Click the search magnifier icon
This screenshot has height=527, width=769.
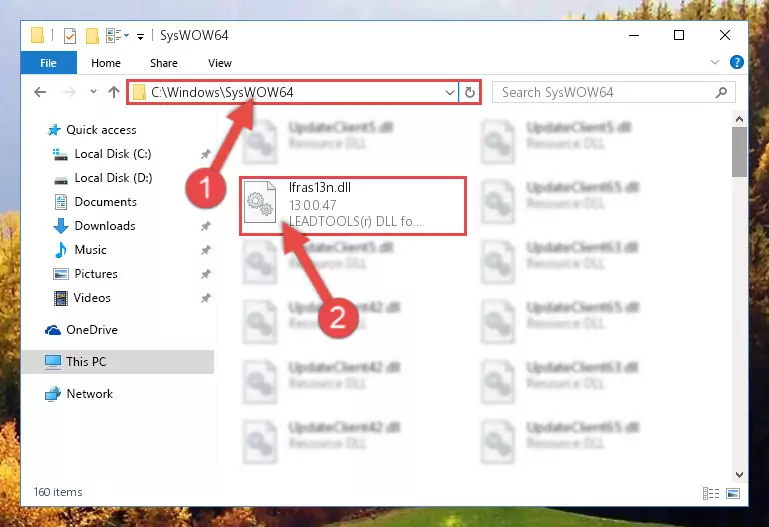[721, 92]
